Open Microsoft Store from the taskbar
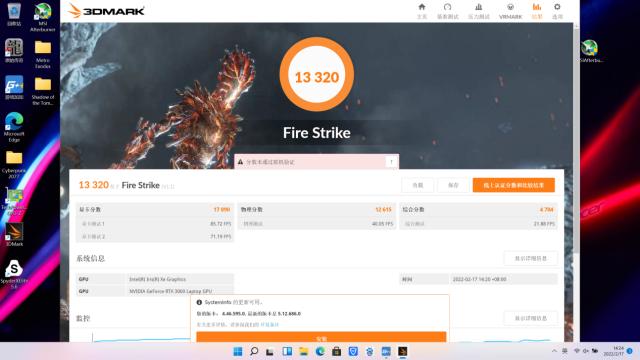The width and height of the screenshot is (640, 360). tap(336, 351)
